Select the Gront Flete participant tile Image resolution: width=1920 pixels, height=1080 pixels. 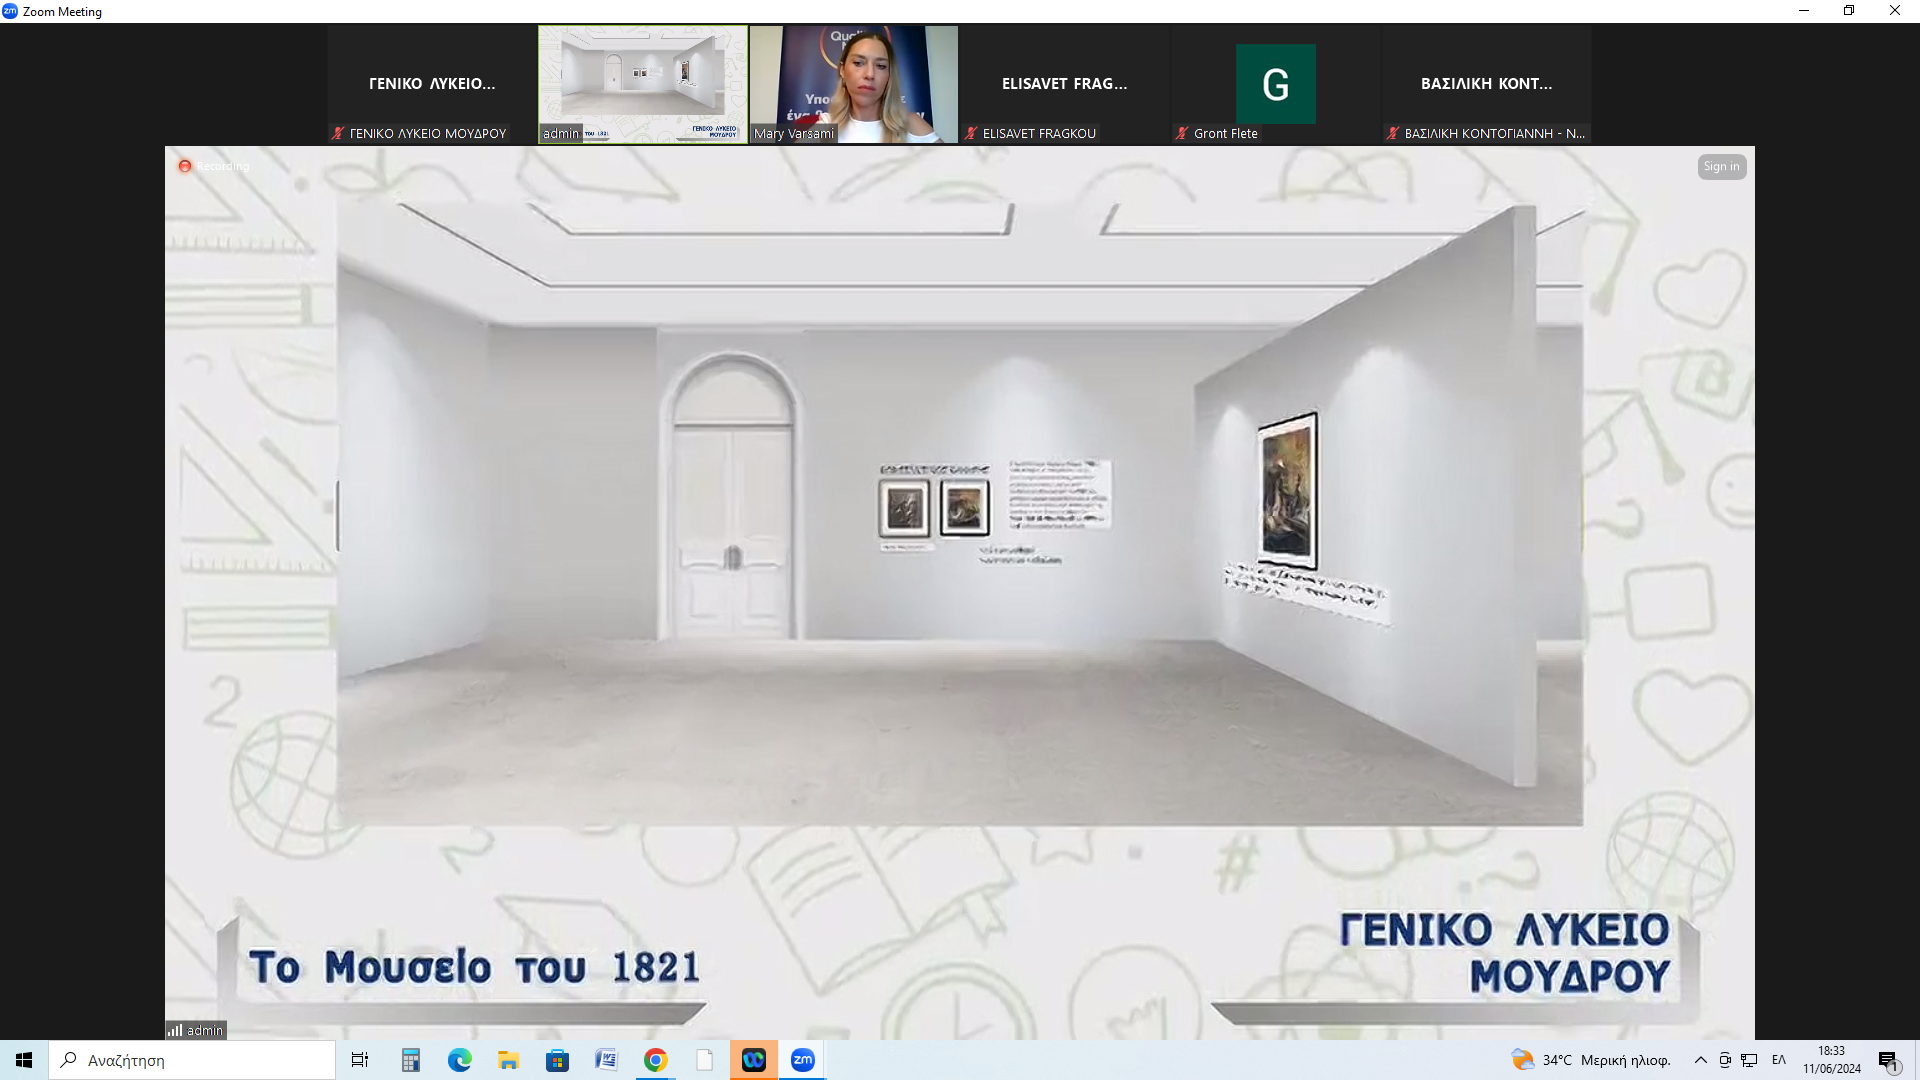1275,85
